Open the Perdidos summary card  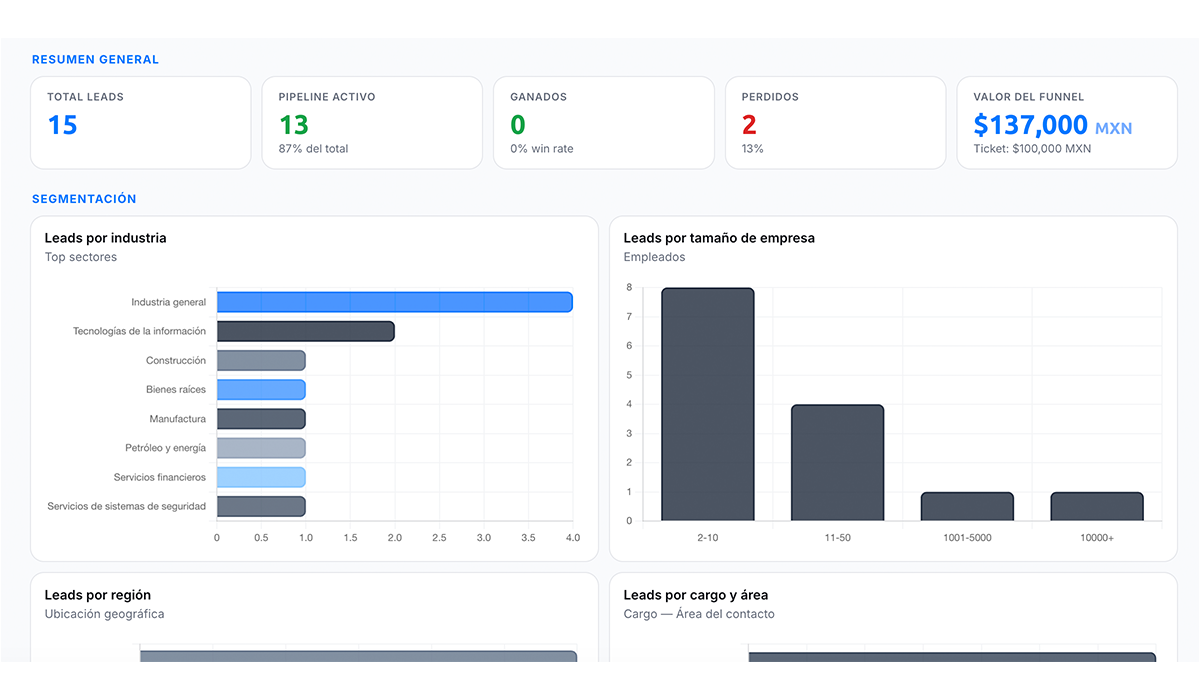[x=835, y=123]
